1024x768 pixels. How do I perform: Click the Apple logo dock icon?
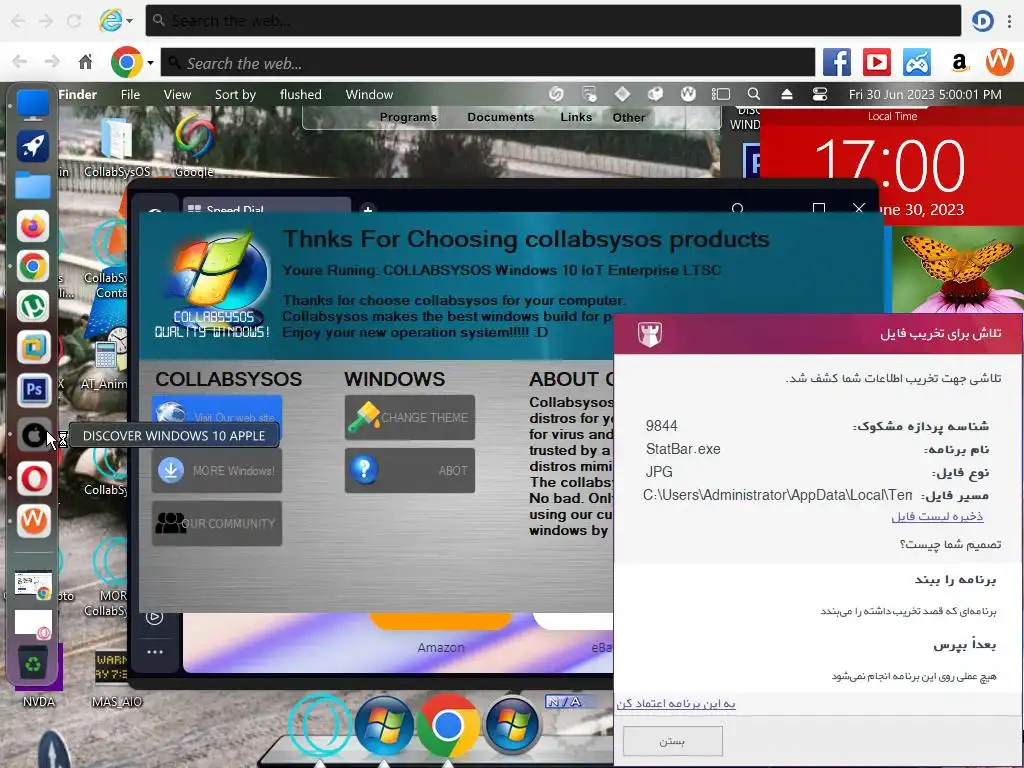[33, 434]
